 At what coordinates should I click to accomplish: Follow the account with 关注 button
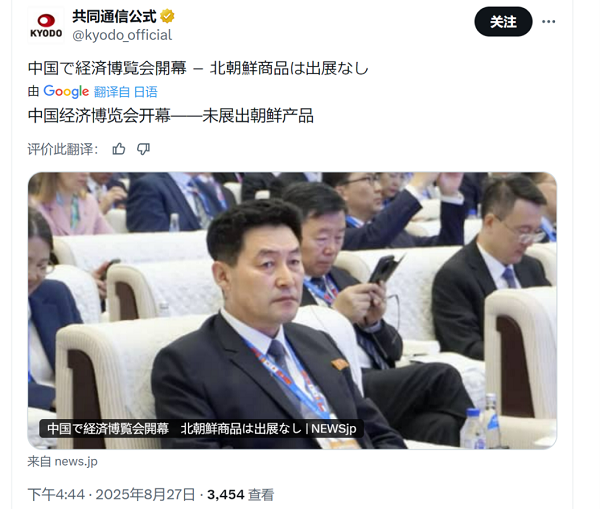pyautogui.click(x=503, y=21)
